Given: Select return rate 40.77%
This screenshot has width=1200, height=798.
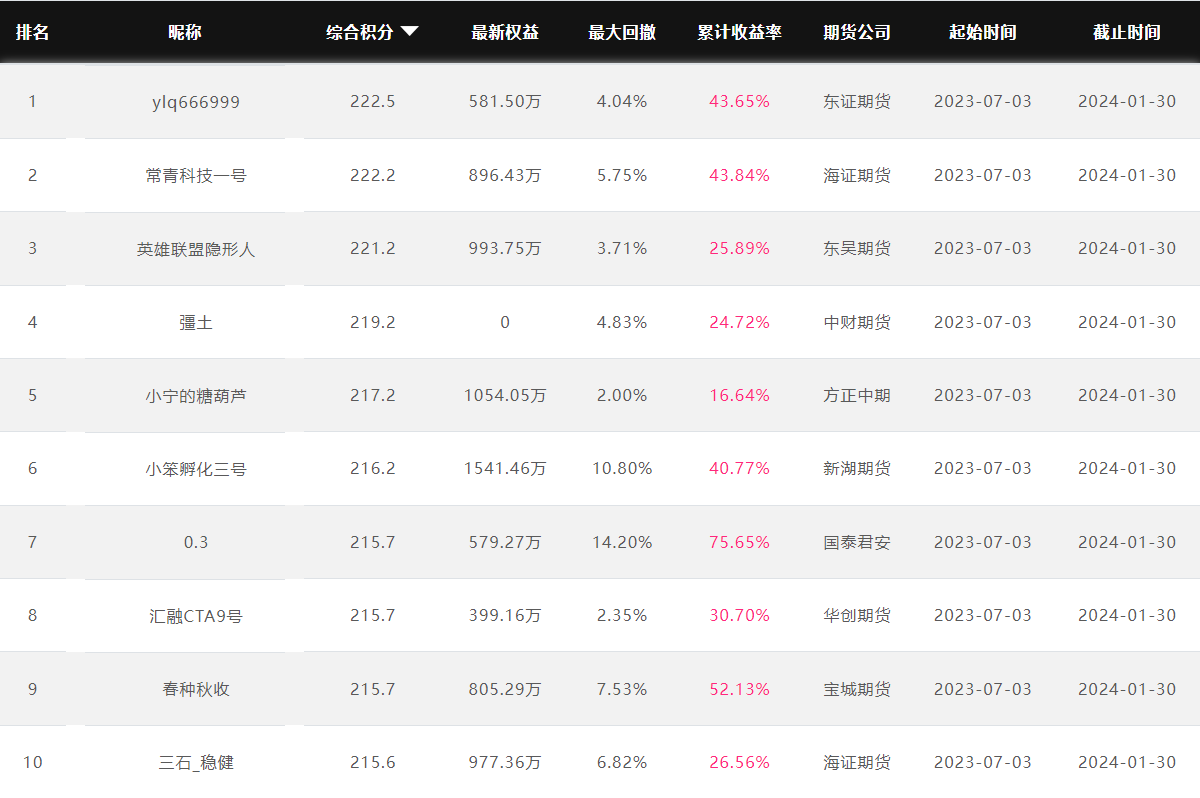Looking at the screenshot, I should (740, 468).
